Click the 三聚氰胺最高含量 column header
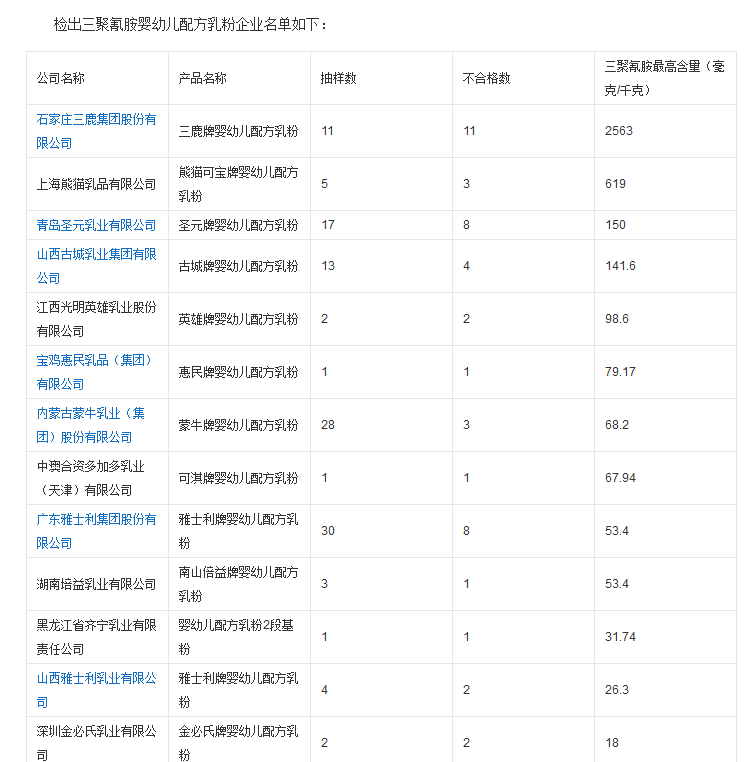Screen dimensions: 756x762 (665, 78)
